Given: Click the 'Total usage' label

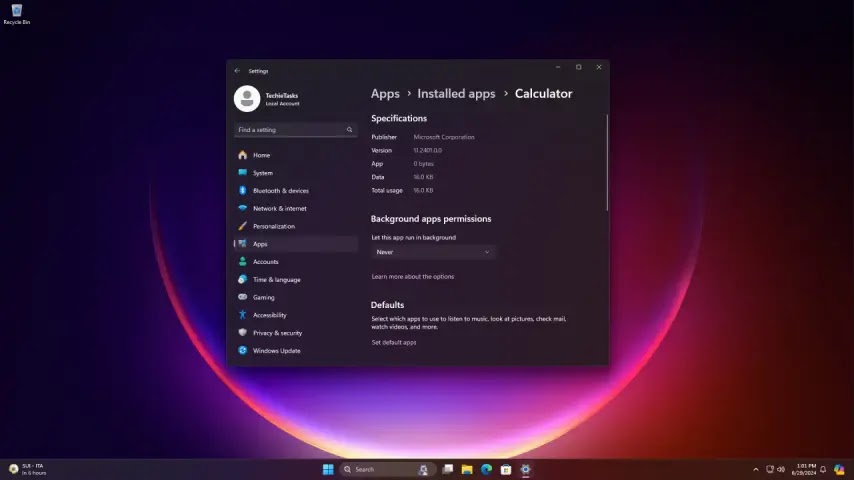Looking at the screenshot, I should (387, 190).
